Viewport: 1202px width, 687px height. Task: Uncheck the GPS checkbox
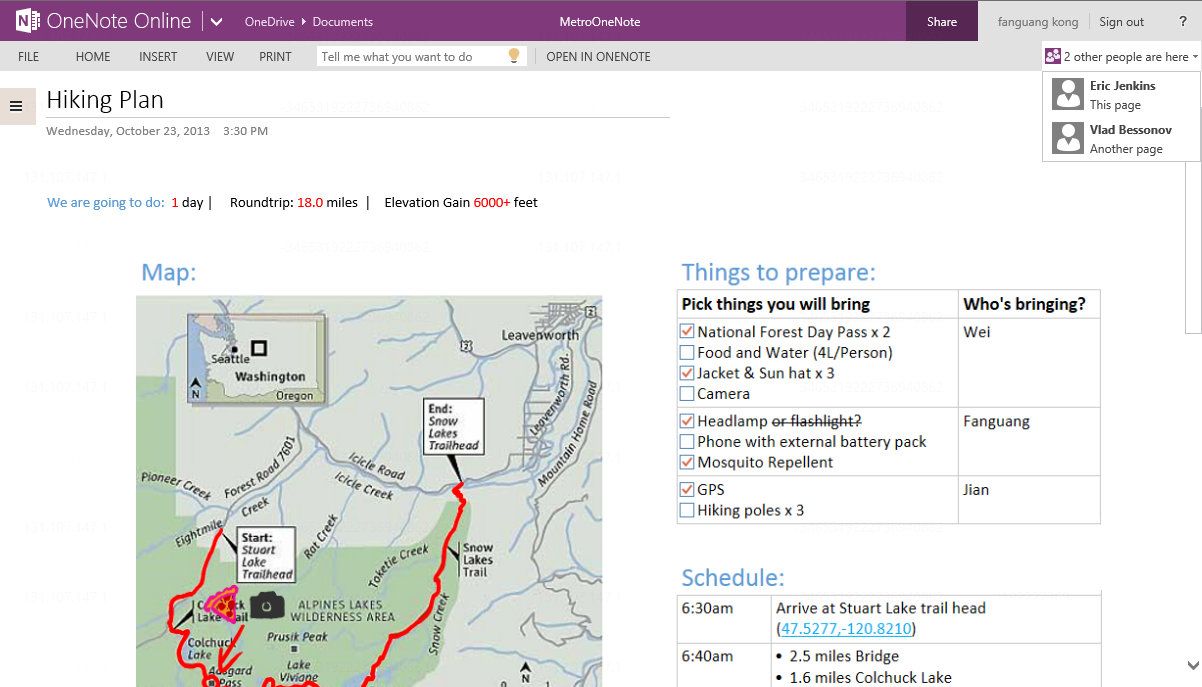(686, 489)
